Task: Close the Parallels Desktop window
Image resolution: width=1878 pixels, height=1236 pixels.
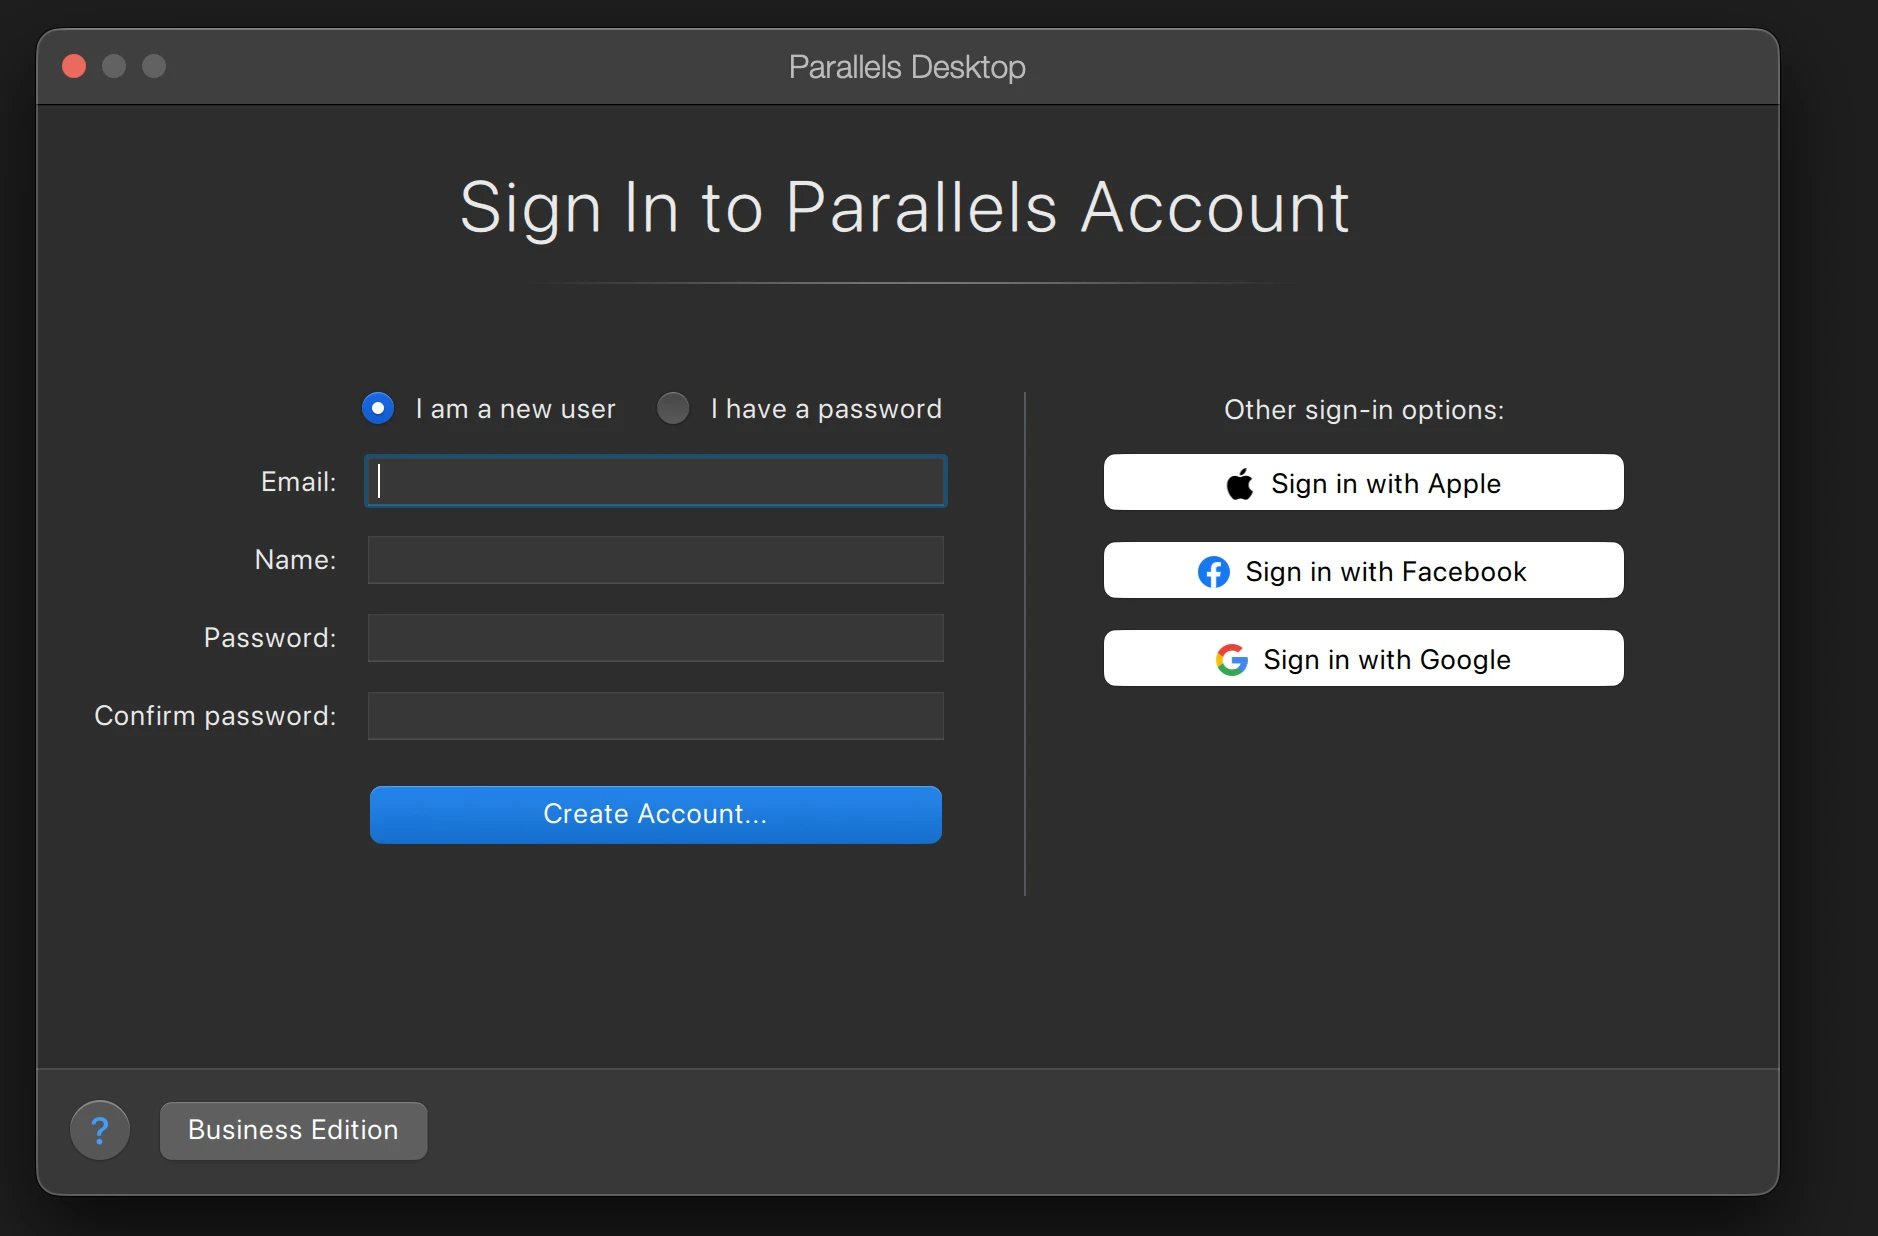Action: click(x=74, y=66)
